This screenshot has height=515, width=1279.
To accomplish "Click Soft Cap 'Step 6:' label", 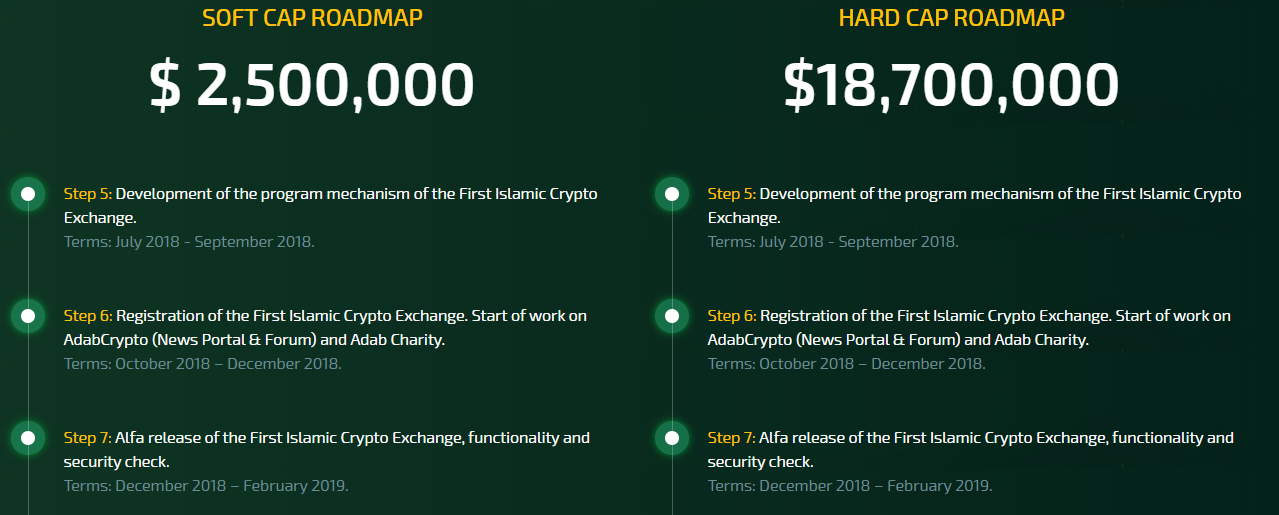I will tap(87, 316).
